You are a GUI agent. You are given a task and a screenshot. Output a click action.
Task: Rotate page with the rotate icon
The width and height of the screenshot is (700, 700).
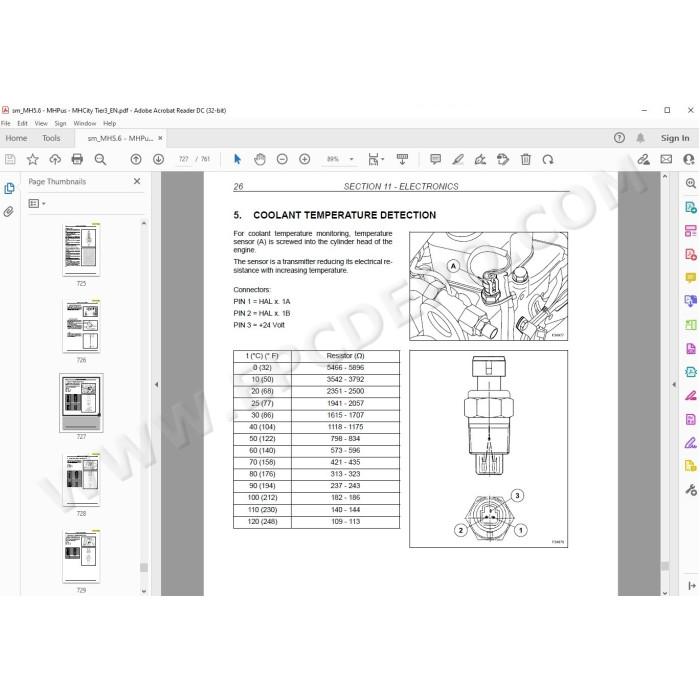548,159
